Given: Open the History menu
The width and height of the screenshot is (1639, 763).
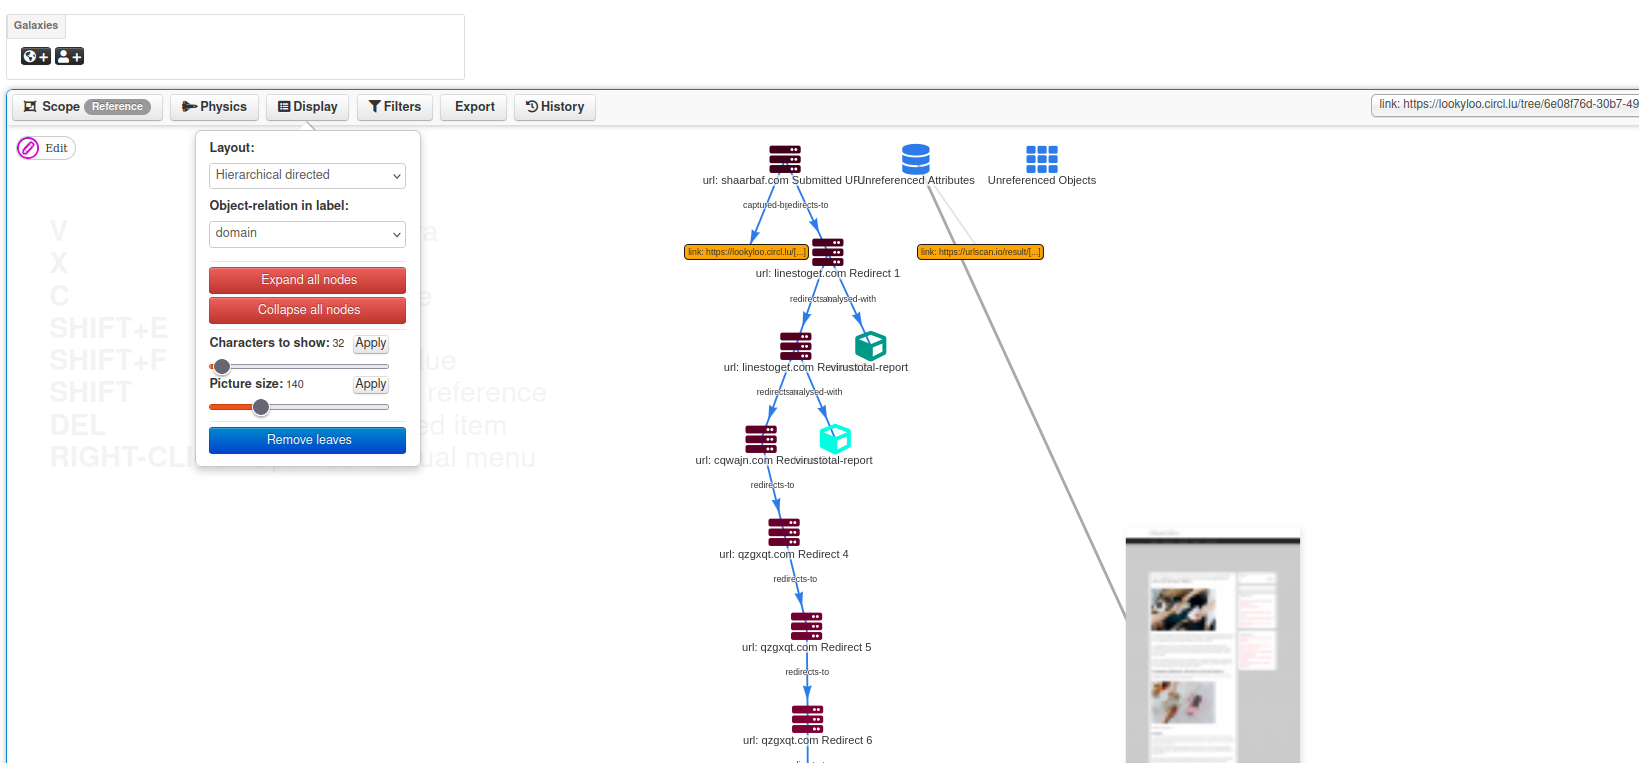Looking at the screenshot, I should tap(555, 107).
